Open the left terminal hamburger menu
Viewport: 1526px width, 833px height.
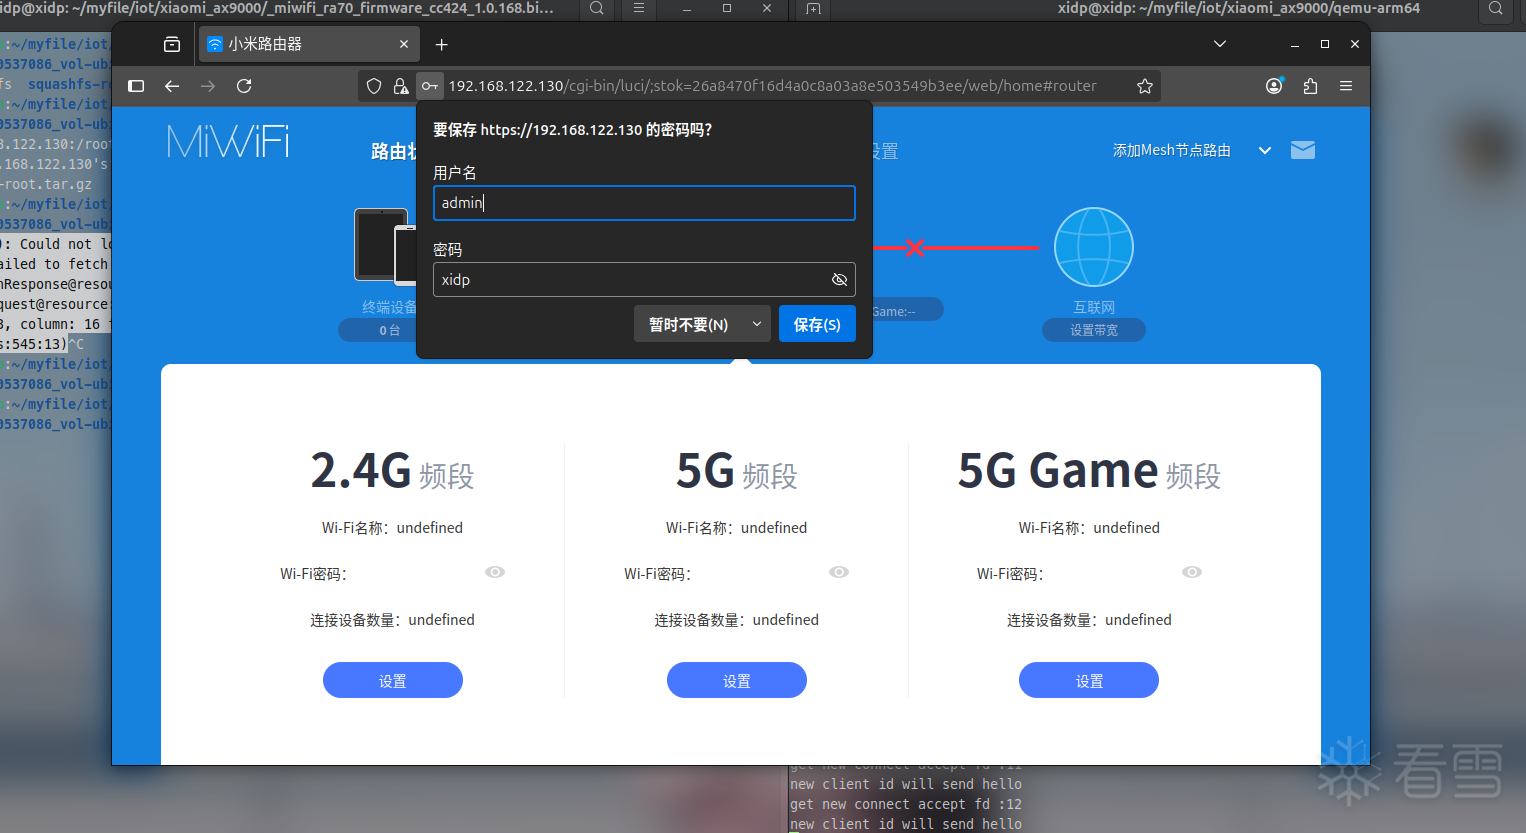click(x=639, y=8)
